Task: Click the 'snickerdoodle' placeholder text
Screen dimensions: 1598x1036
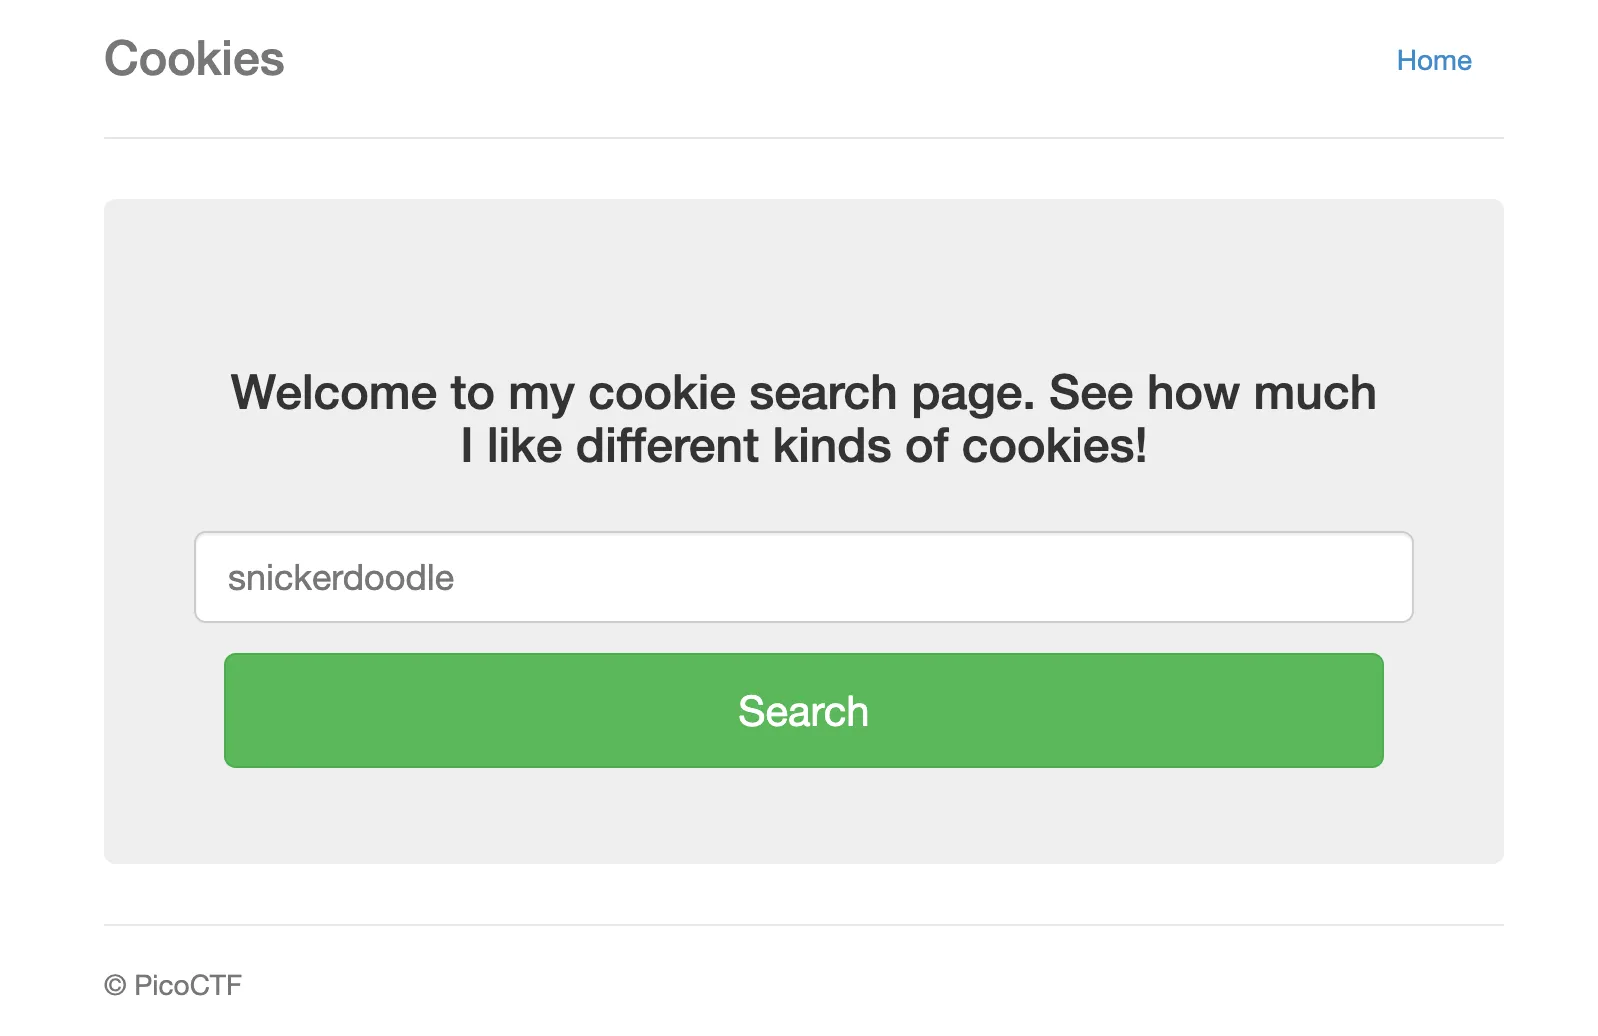Action: pyautogui.click(x=341, y=578)
